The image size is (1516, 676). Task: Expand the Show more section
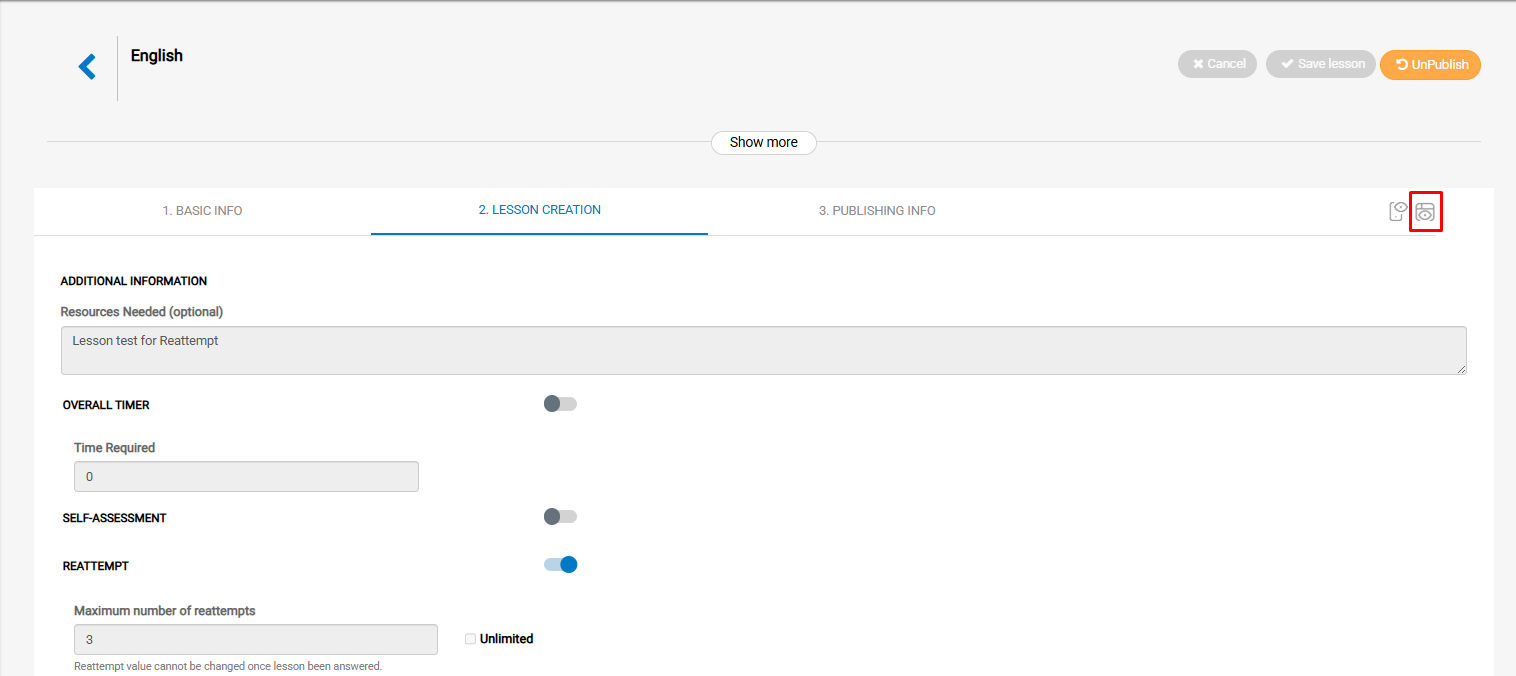tap(763, 142)
